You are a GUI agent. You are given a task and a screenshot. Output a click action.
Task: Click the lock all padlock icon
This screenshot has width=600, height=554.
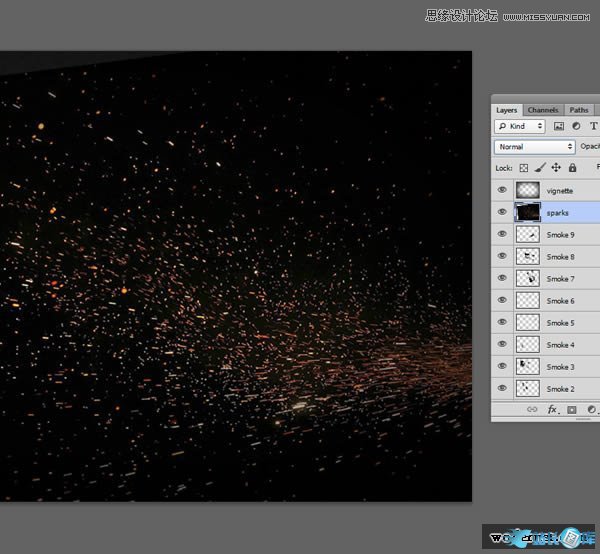[x=572, y=168]
